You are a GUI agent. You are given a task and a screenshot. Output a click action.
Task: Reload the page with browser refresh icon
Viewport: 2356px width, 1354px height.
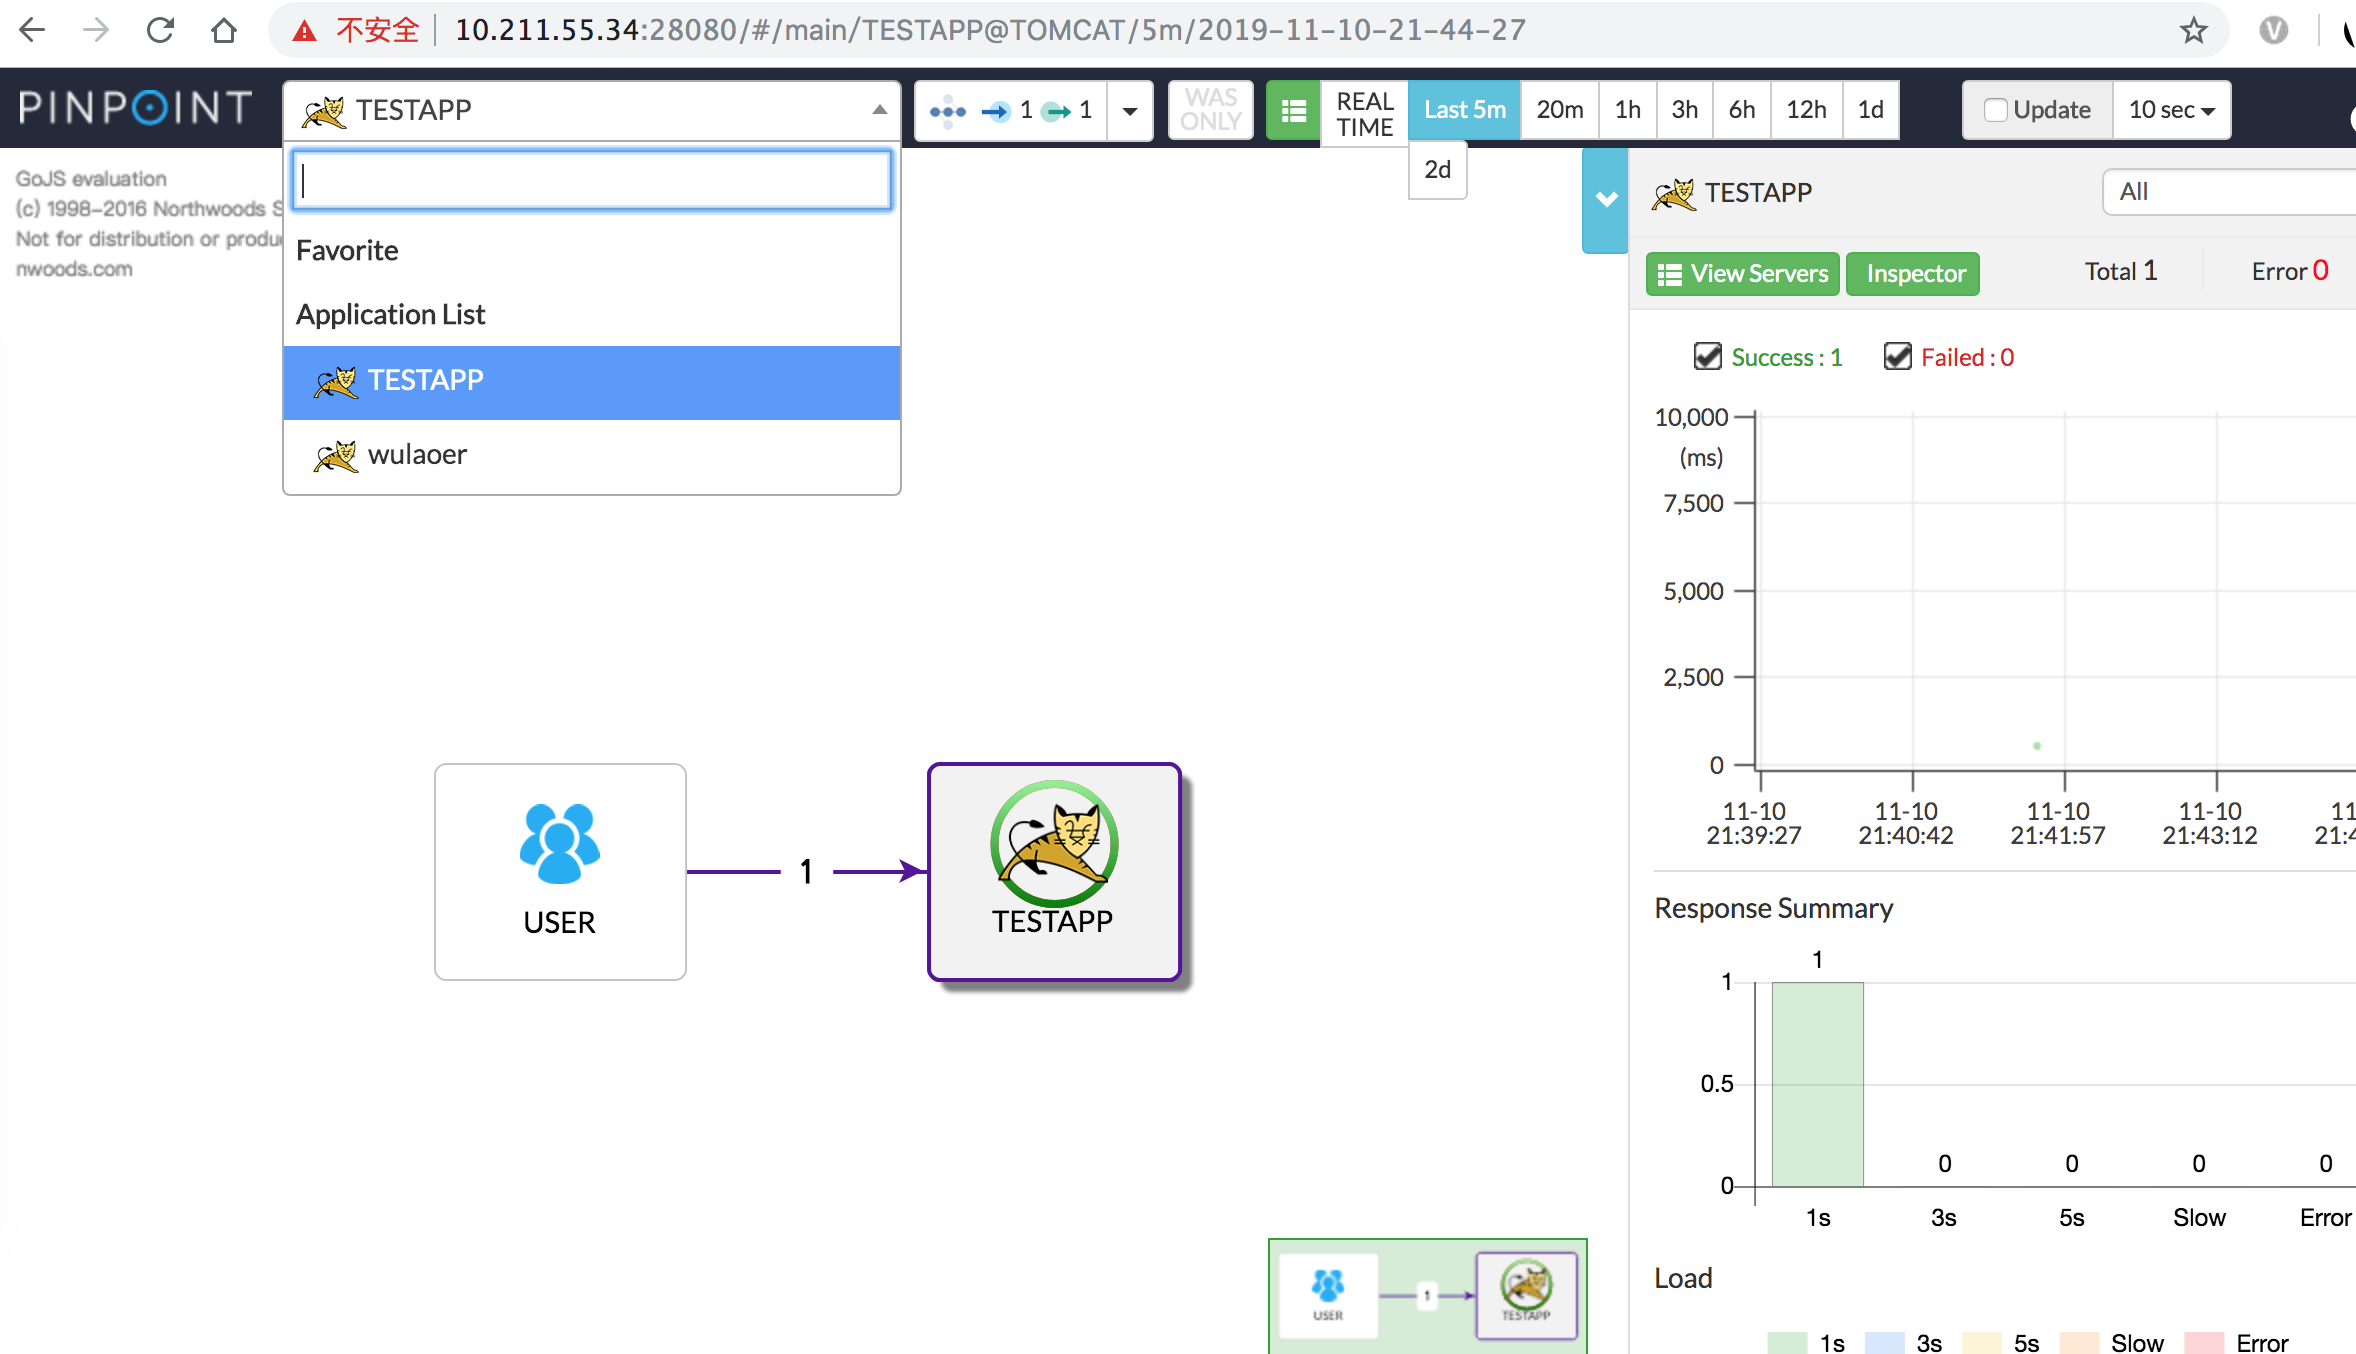click(x=160, y=30)
